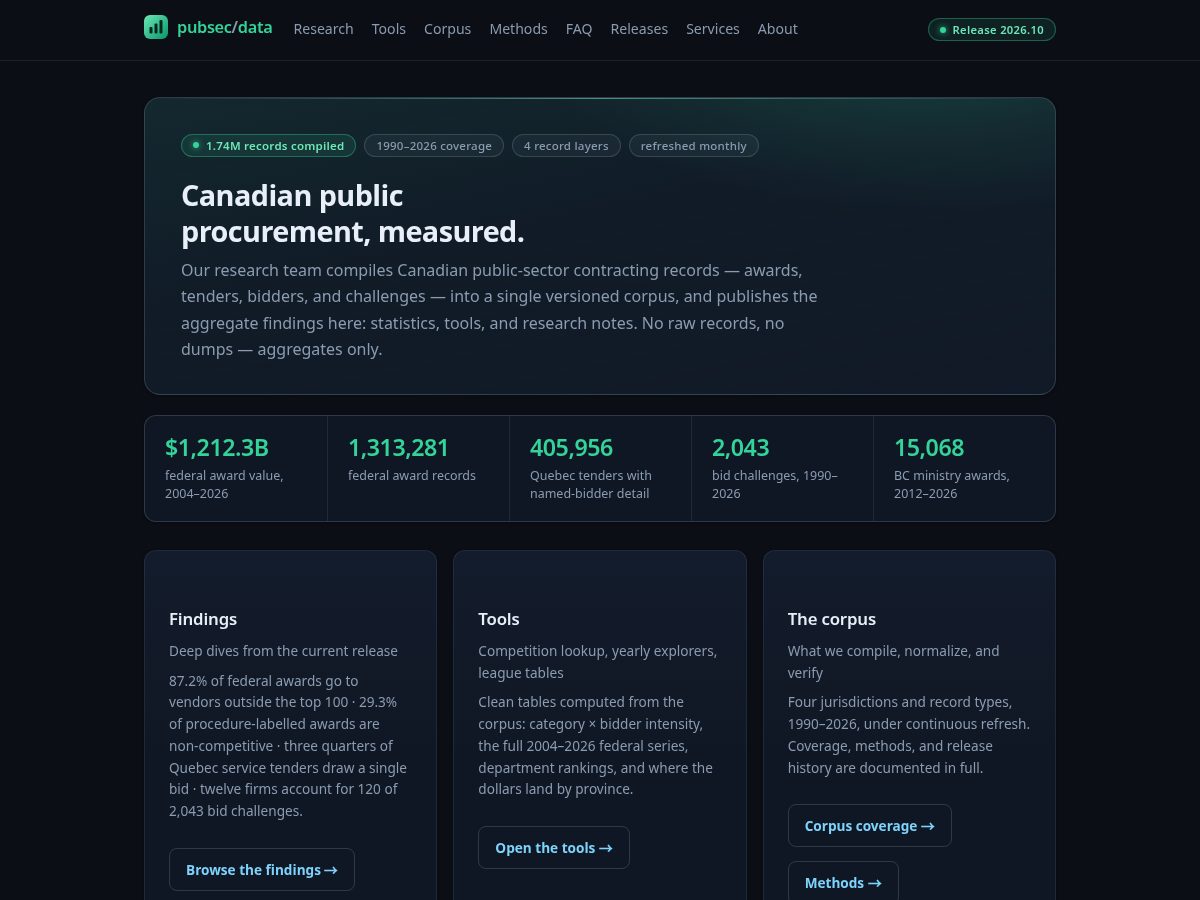
Task: Select Methods in the top navigation
Action: [518, 29]
